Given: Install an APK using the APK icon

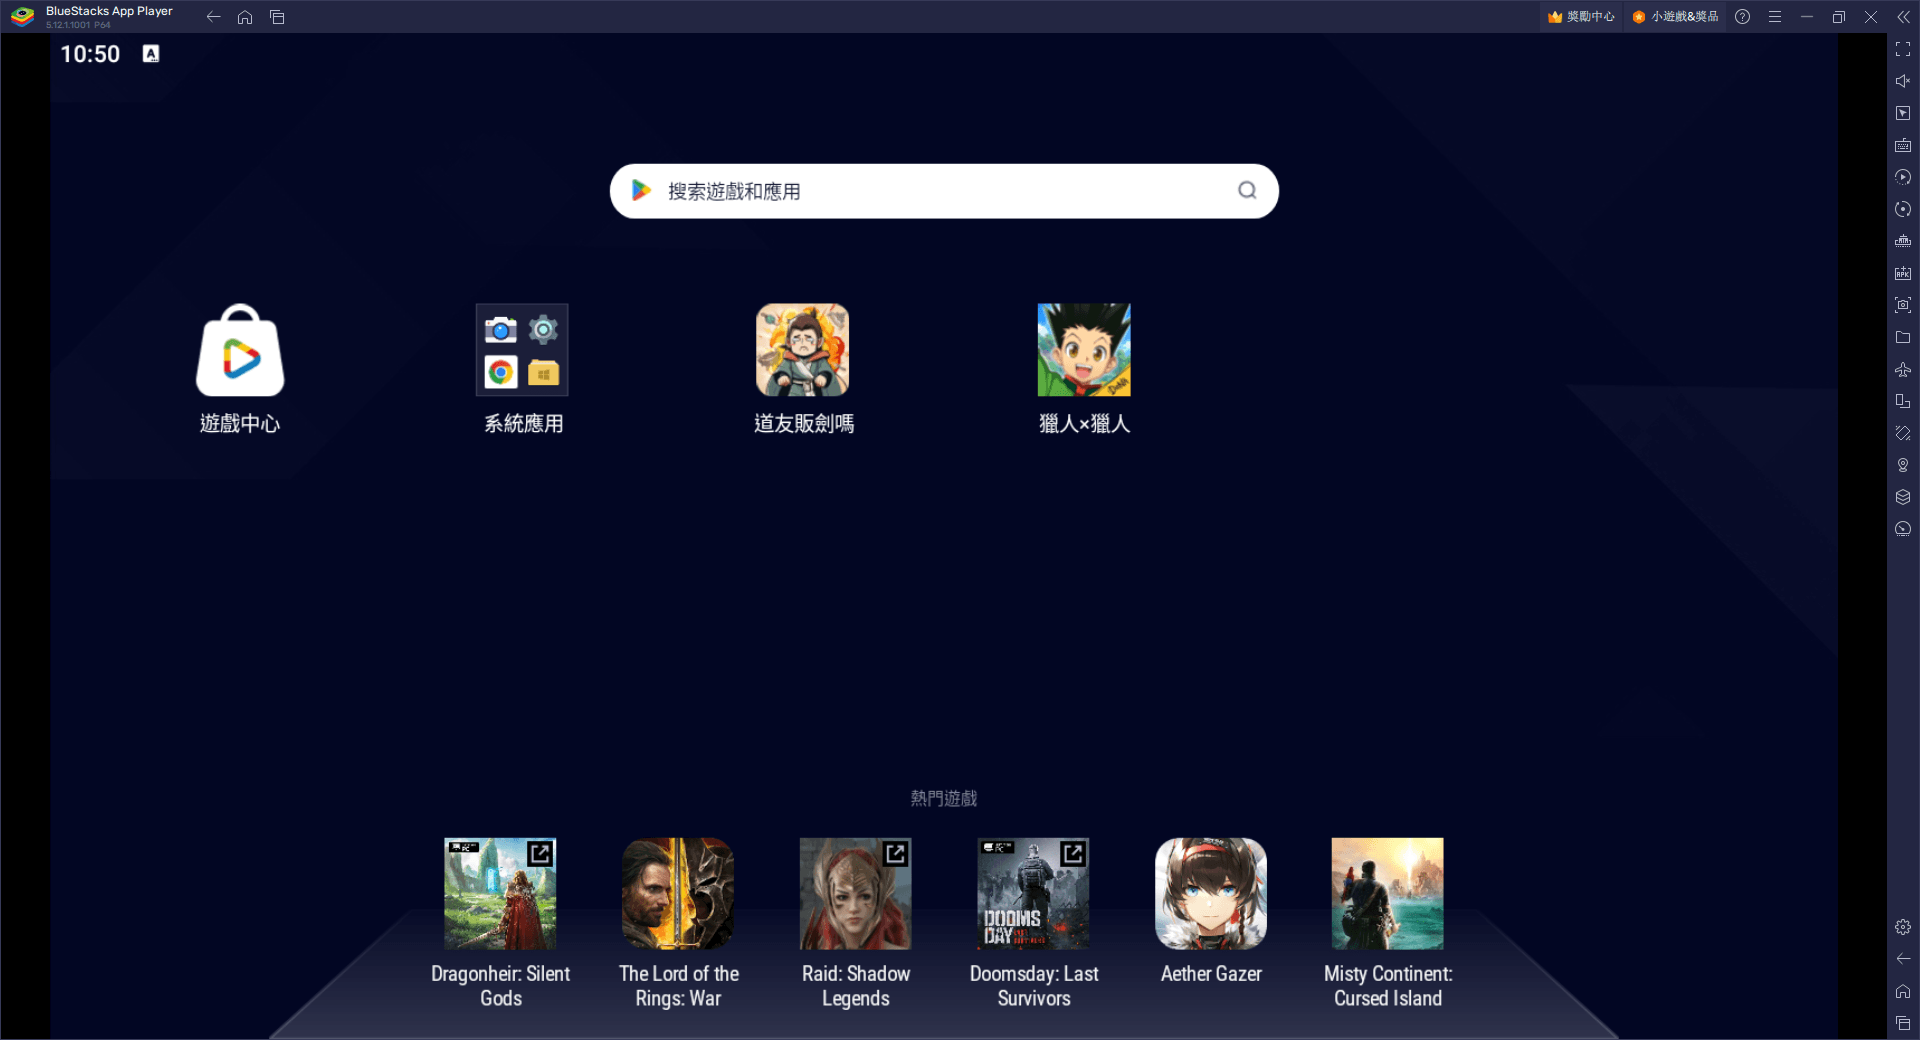Looking at the screenshot, I should pyautogui.click(x=1903, y=273).
